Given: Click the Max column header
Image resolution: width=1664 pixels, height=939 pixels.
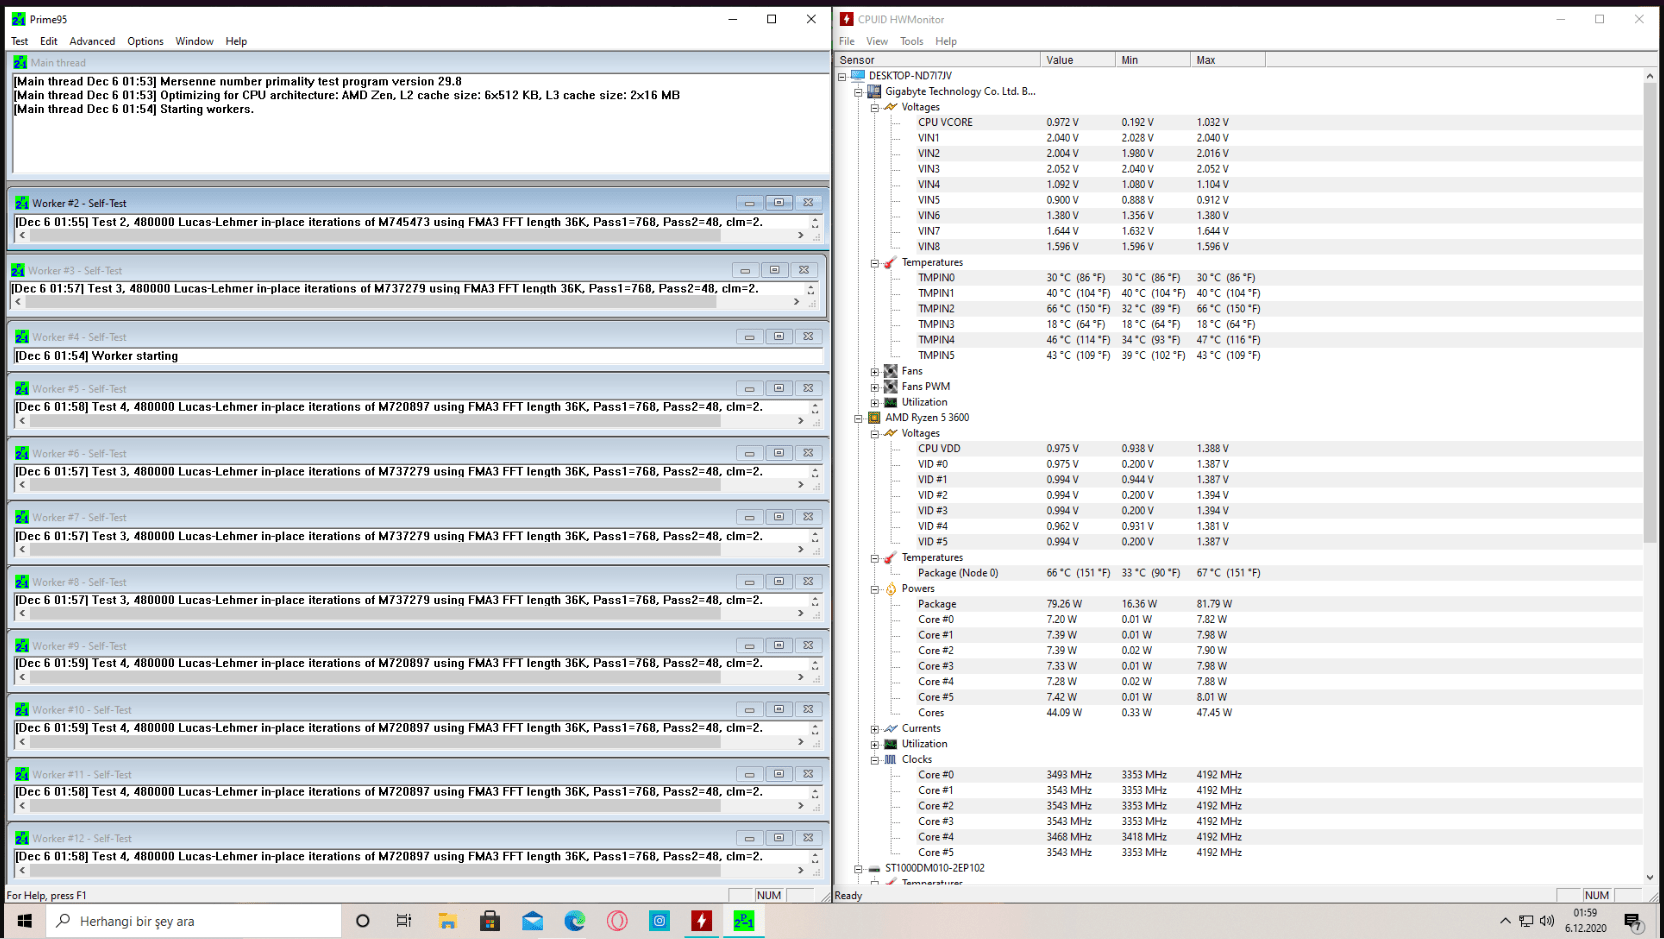Looking at the screenshot, I should (1228, 60).
